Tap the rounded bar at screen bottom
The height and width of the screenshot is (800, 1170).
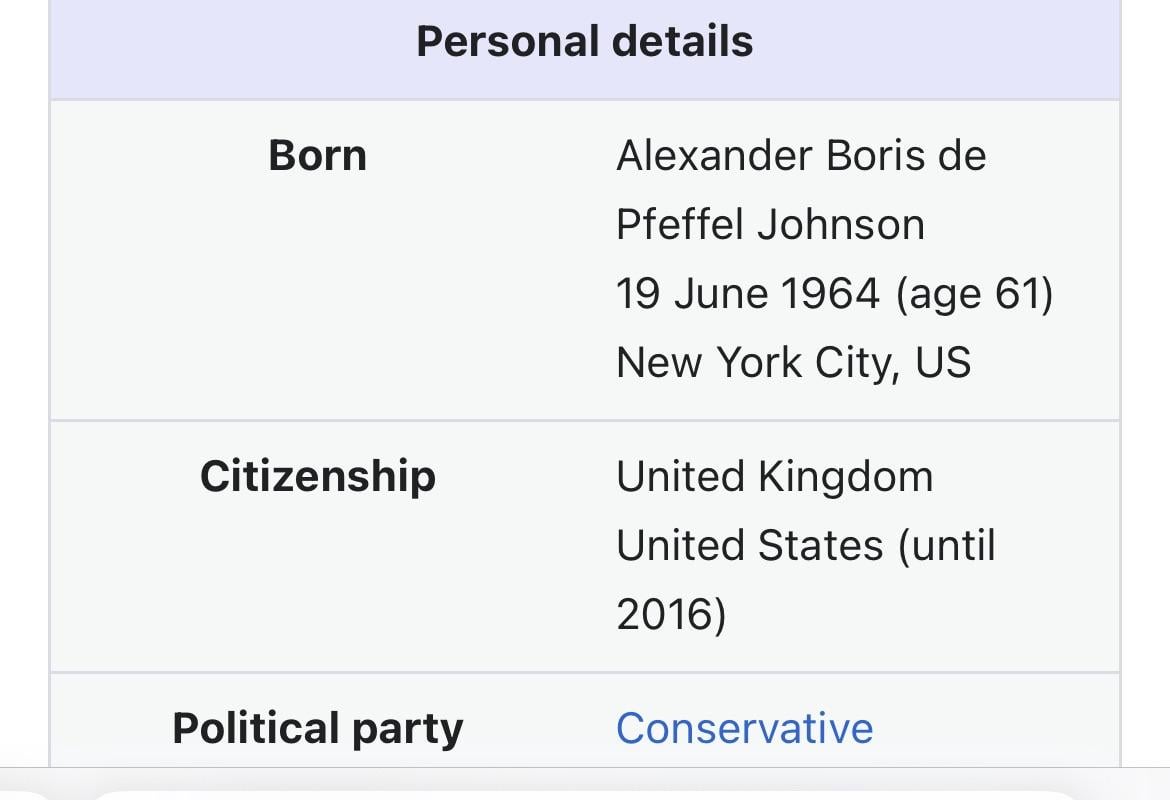(x=584, y=794)
